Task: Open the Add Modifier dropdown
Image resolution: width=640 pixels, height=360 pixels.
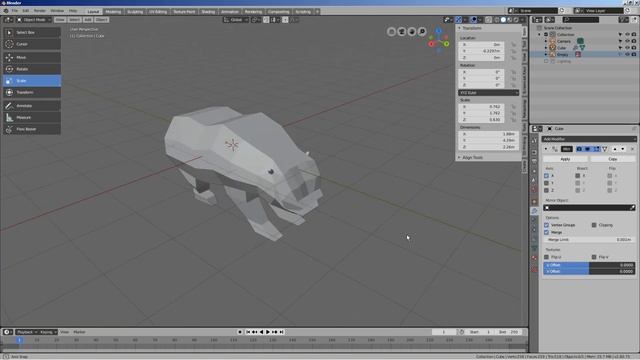Action: coord(589,139)
